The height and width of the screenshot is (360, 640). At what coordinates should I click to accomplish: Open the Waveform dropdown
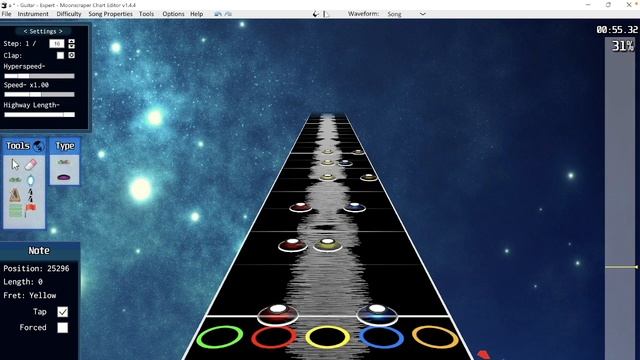click(406, 14)
